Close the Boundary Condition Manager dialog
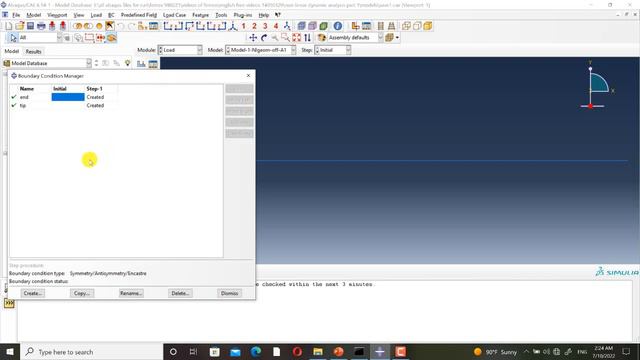640x360 pixels. click(x=248, y=76)
